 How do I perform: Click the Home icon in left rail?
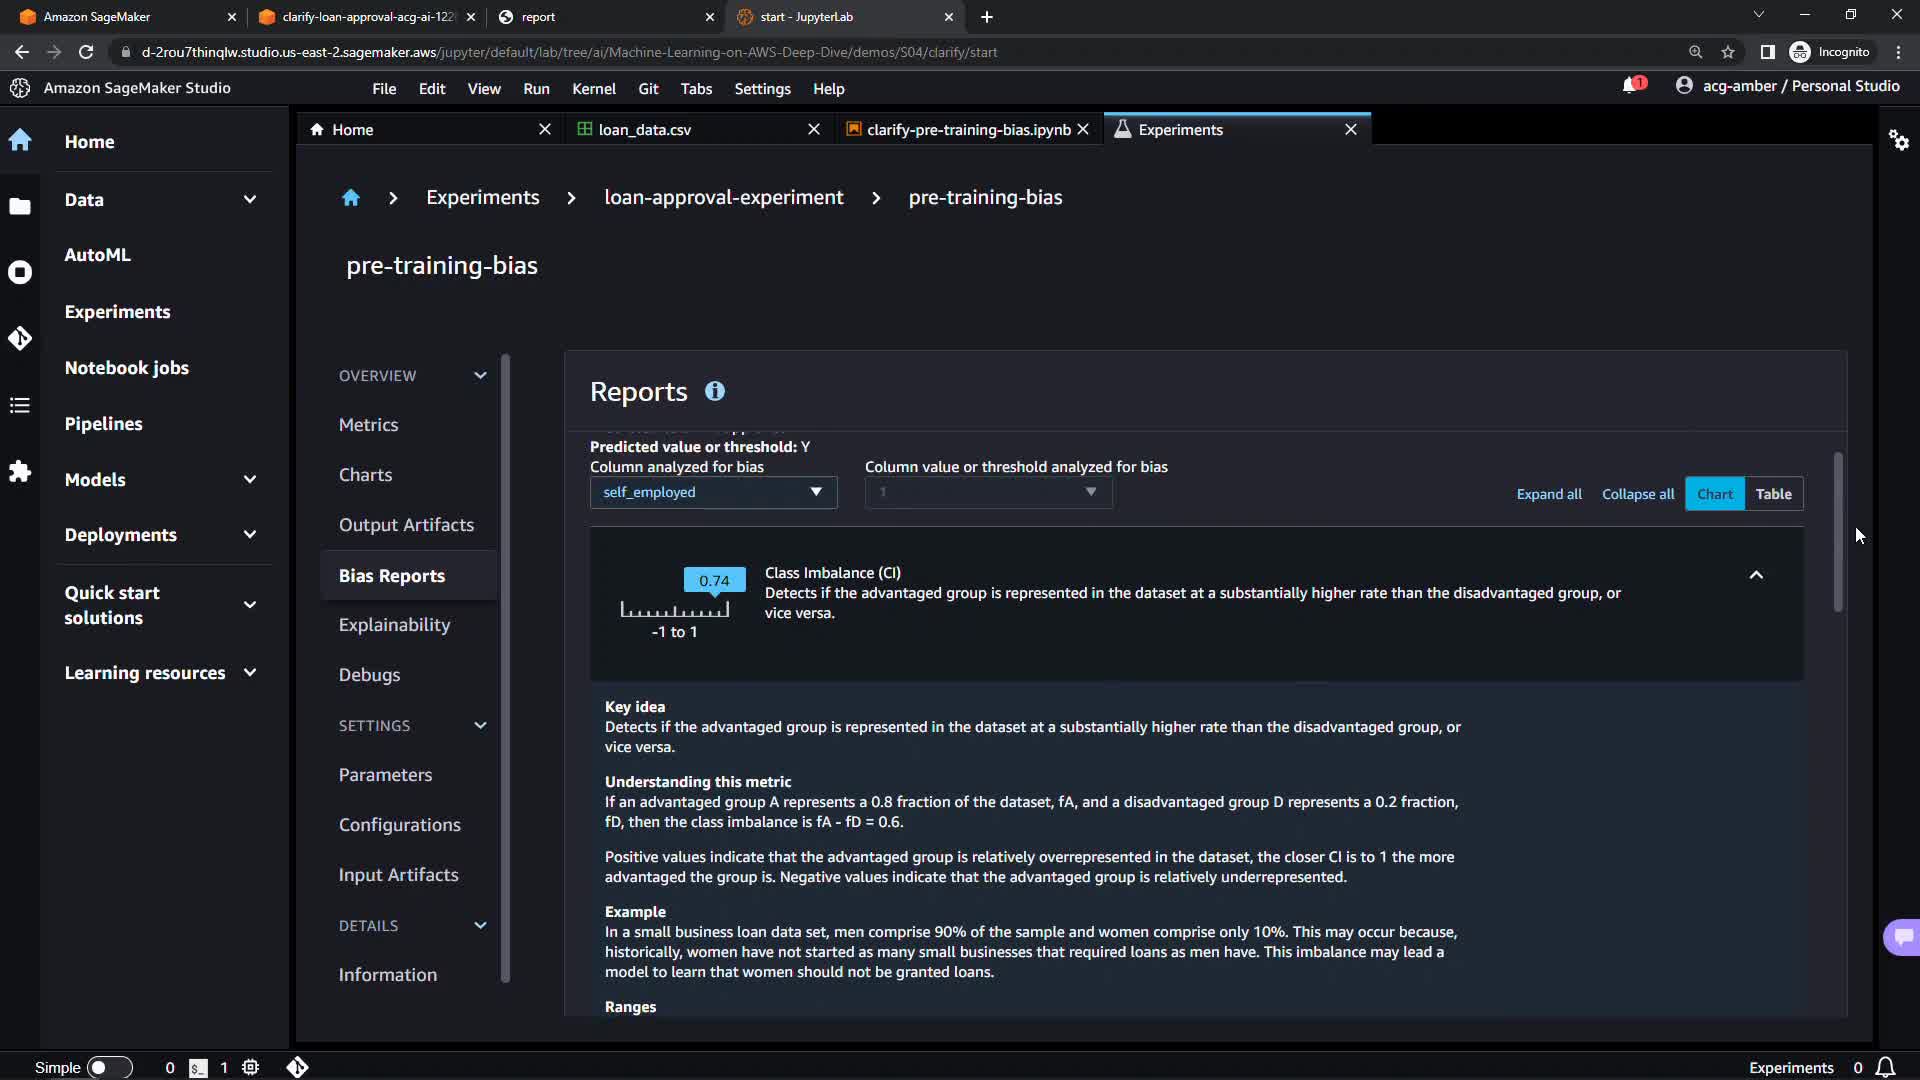click(20, 140)
